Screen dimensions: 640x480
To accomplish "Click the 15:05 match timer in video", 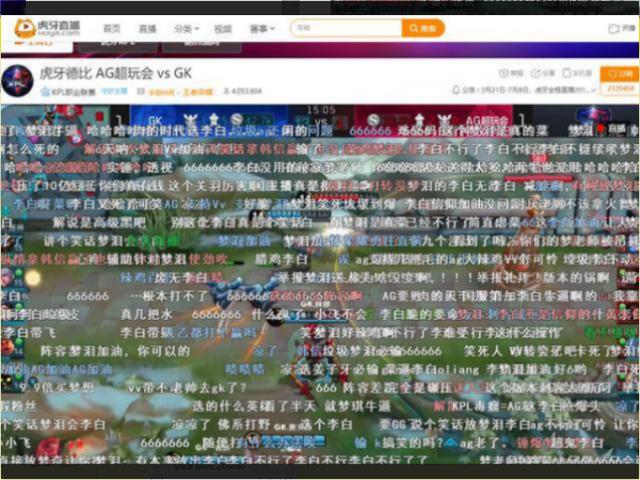I will [x=321, y=110].
